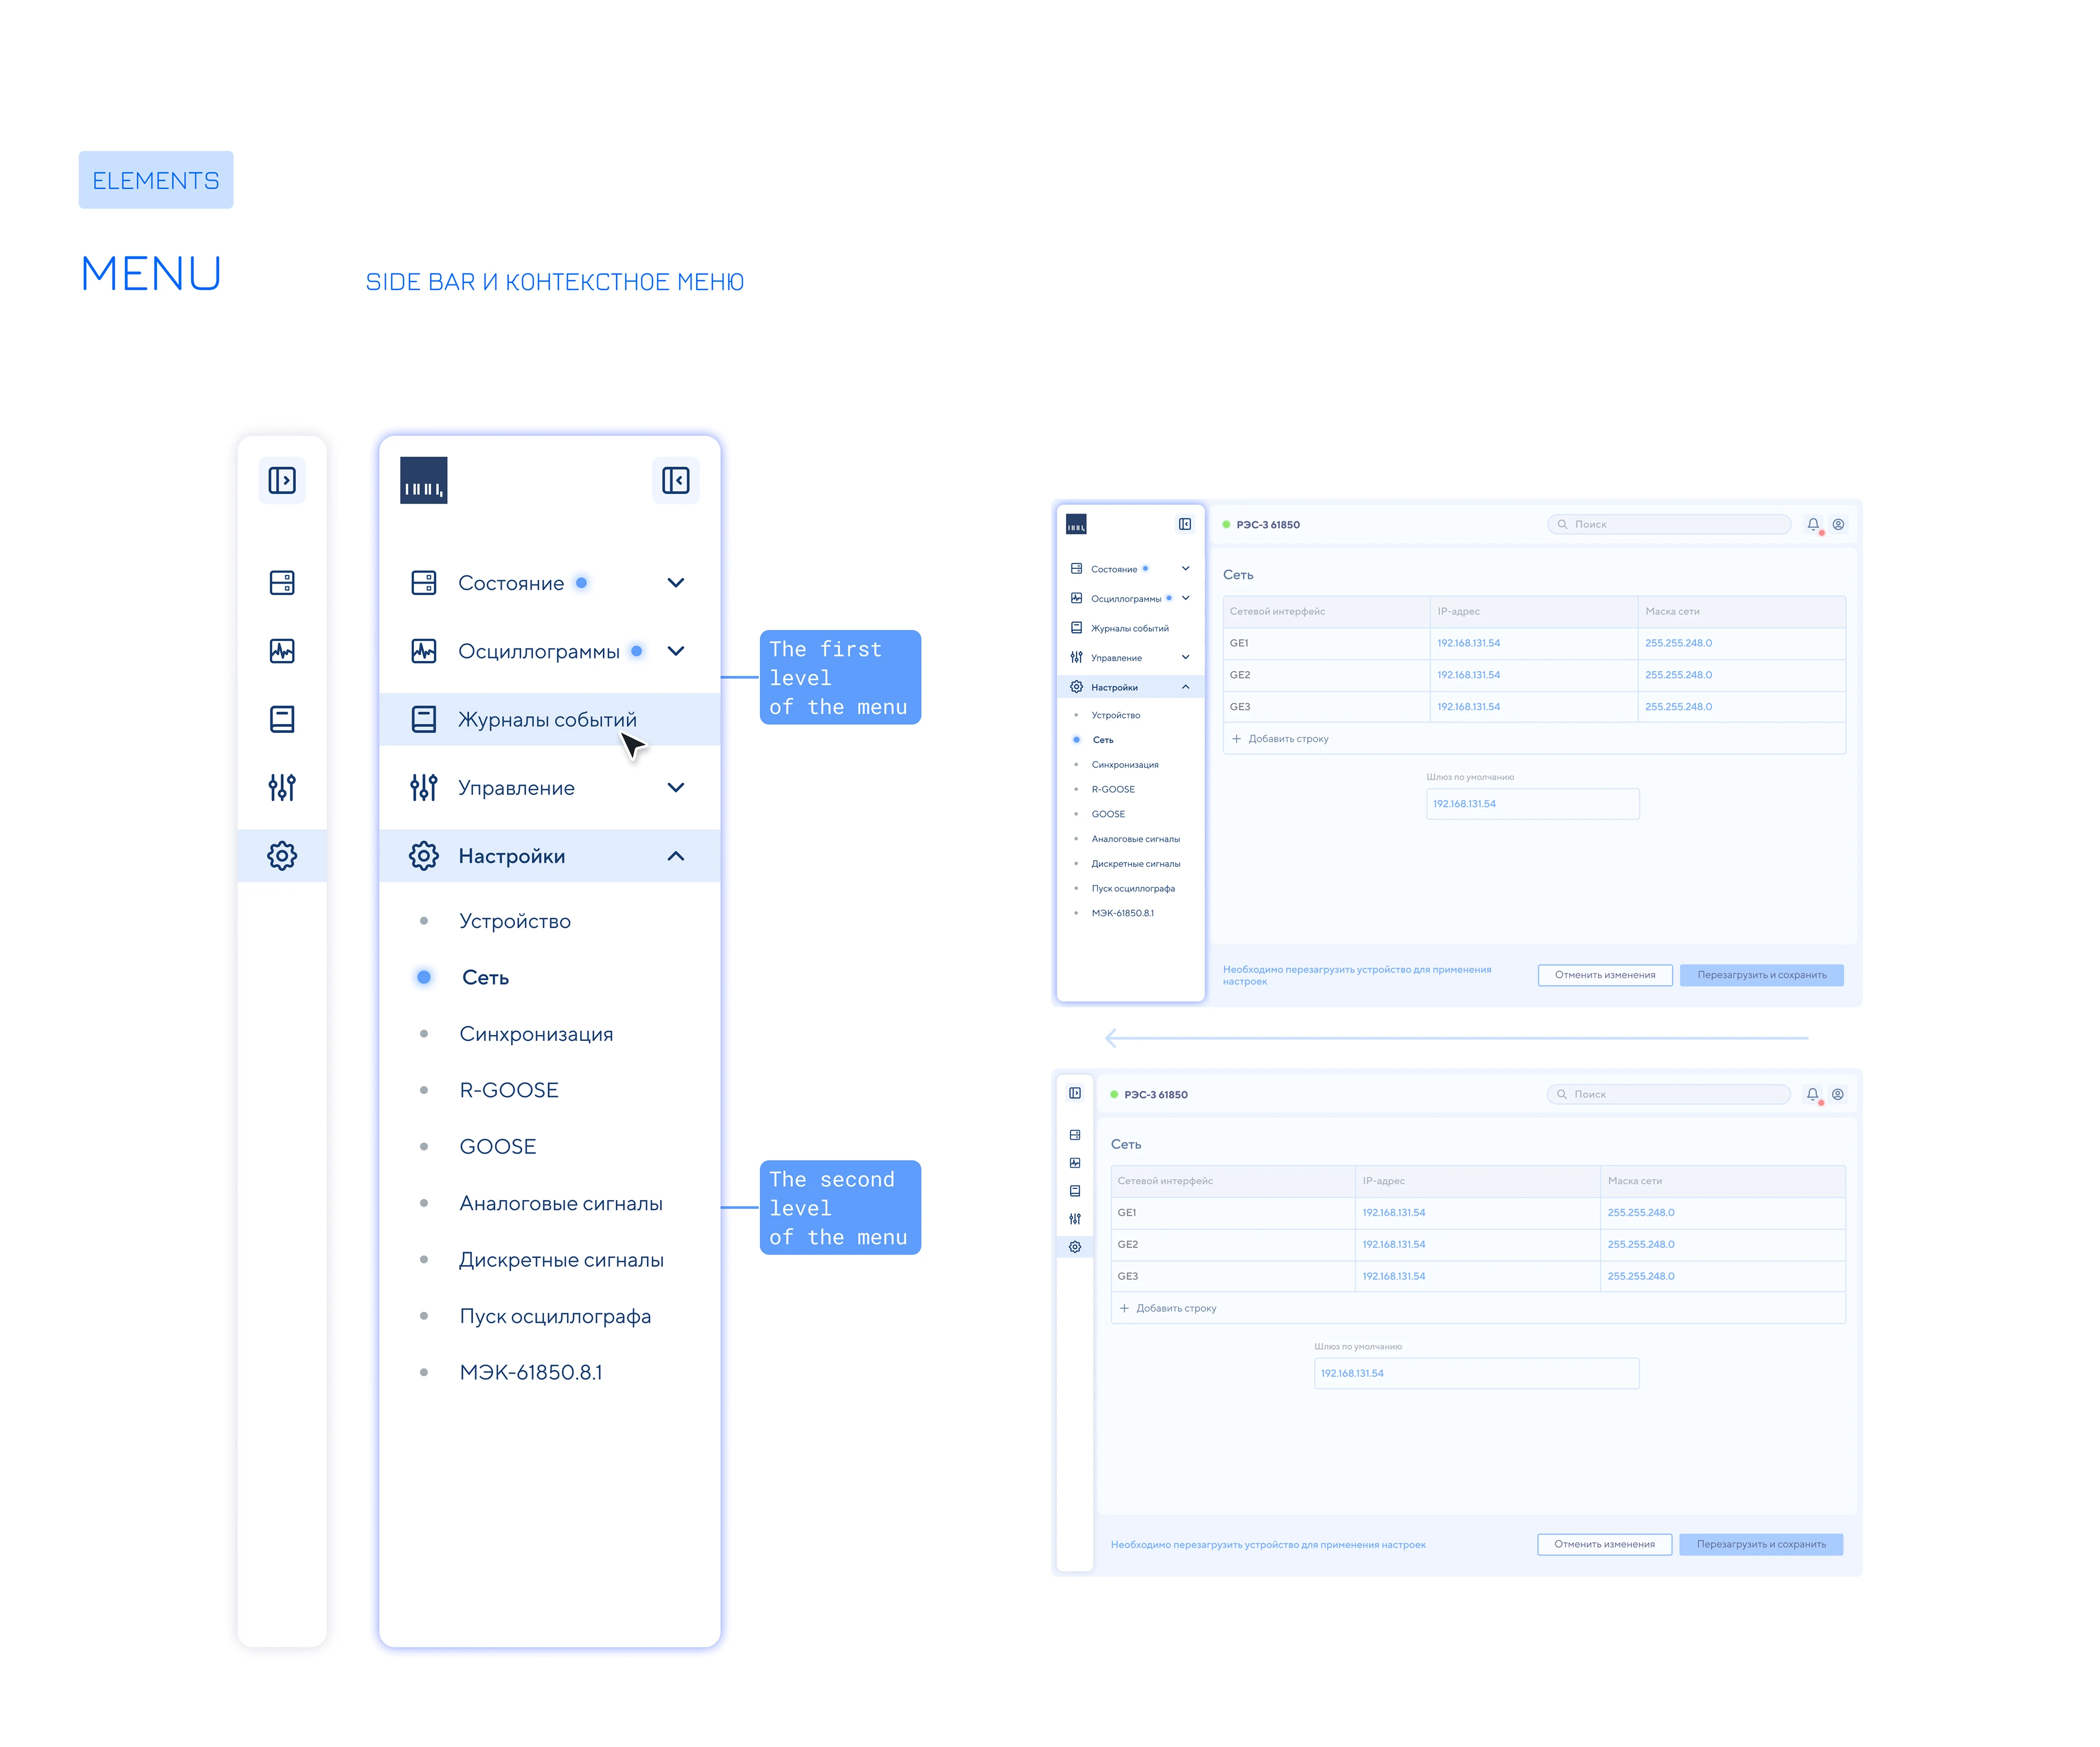Select Журналы событий in large sidebar
The width and height of the screenshot is (2100, 1747).
(549, 719)
